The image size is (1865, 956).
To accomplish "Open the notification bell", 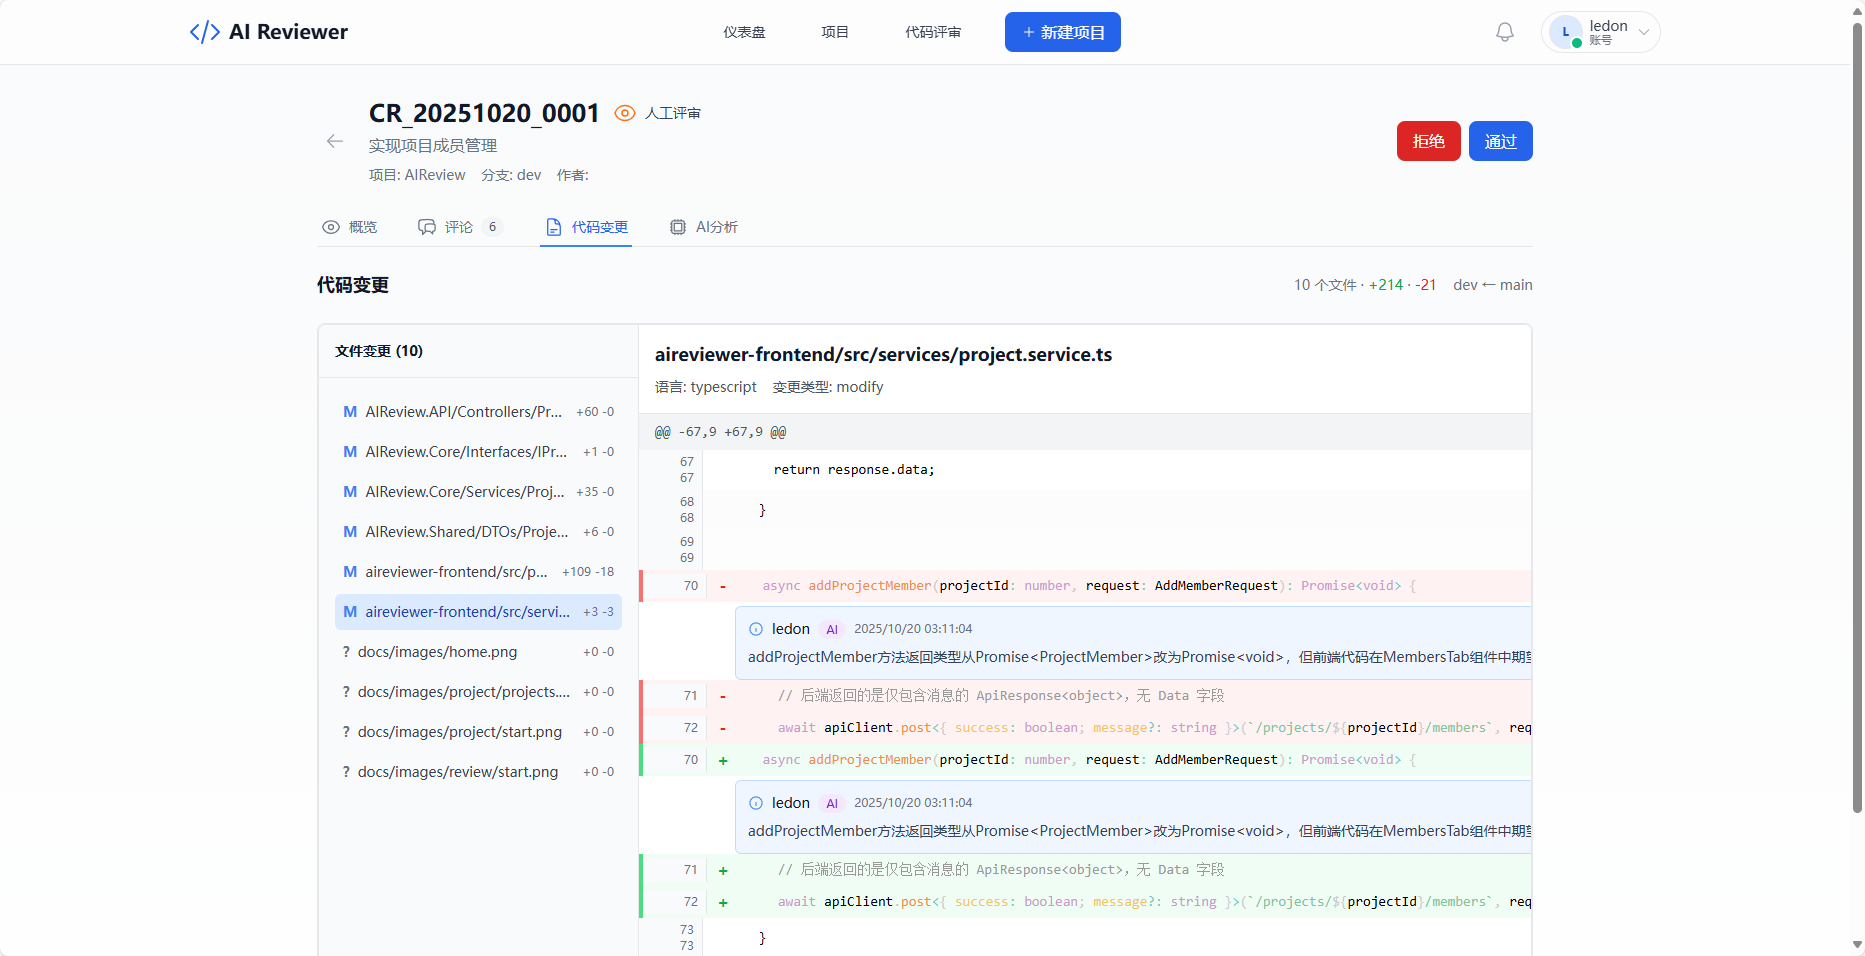I will [x=1505, y=32].
